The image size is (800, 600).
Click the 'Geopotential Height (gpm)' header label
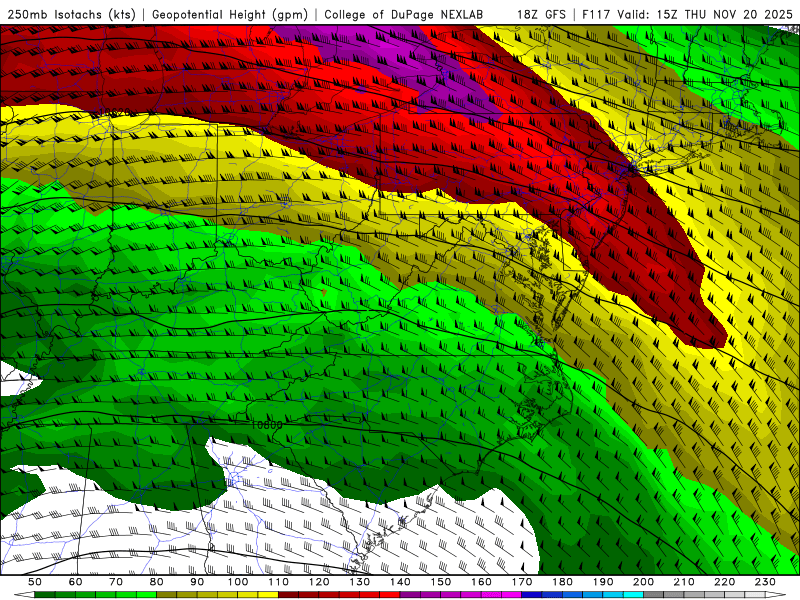pos(230,14)
